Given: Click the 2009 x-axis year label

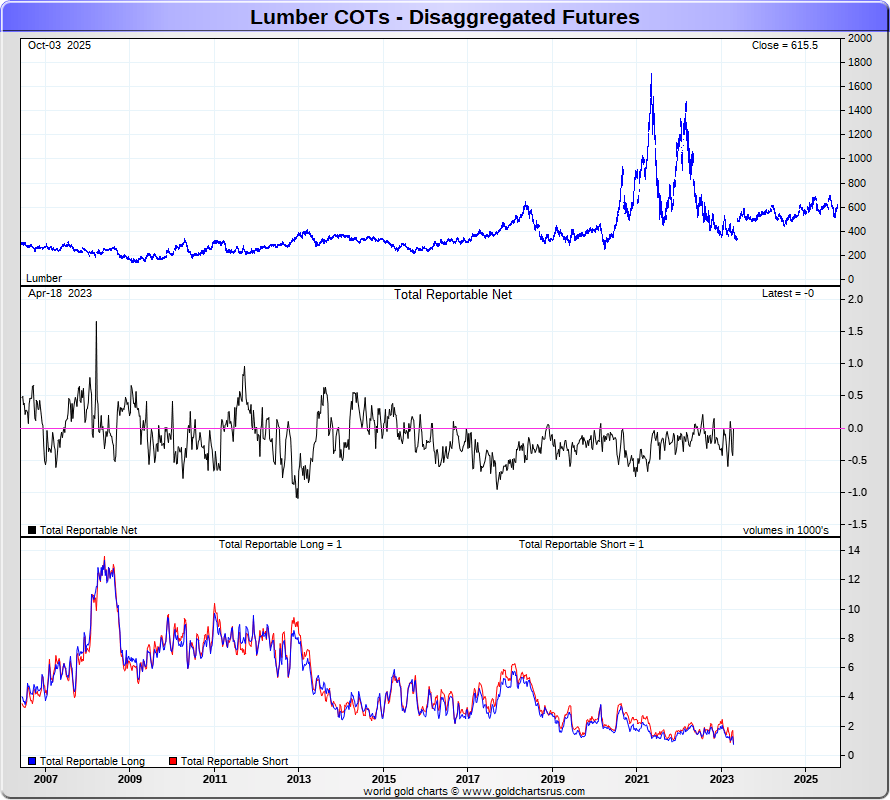Looking at the screenshot, I should pos(130,779).
